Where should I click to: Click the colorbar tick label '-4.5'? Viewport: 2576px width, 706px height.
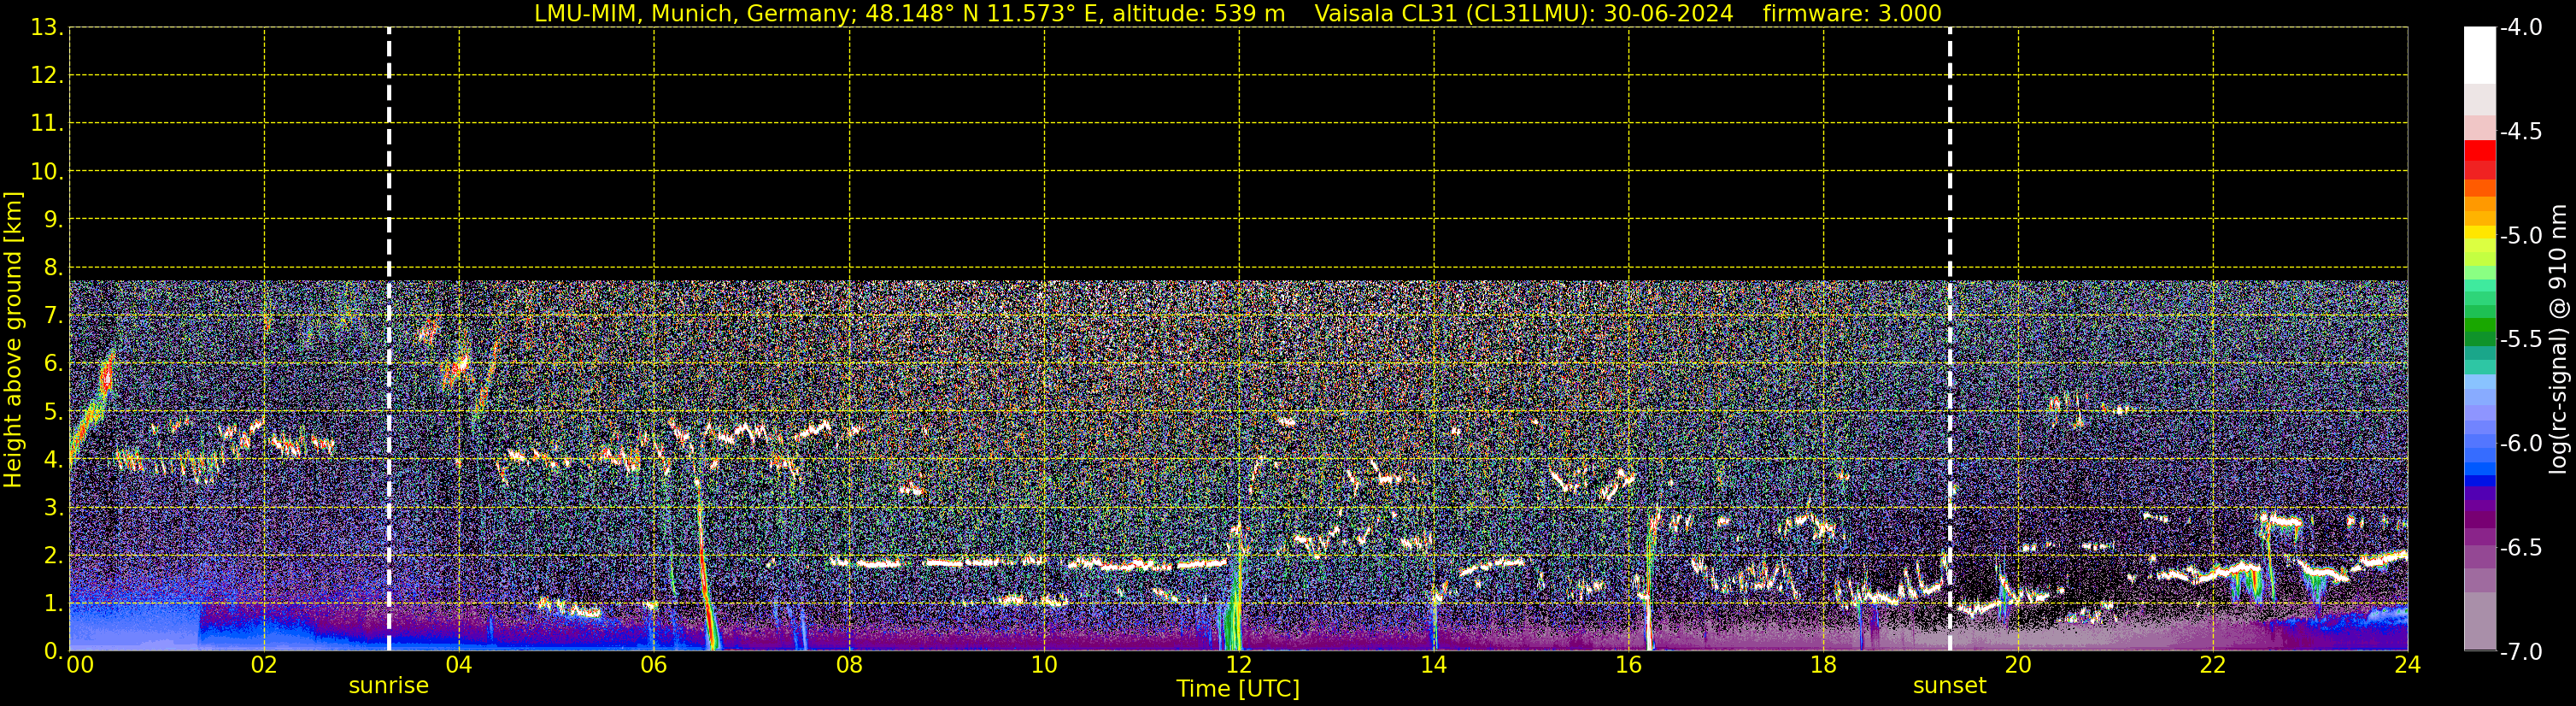(x=2521, y=132)
